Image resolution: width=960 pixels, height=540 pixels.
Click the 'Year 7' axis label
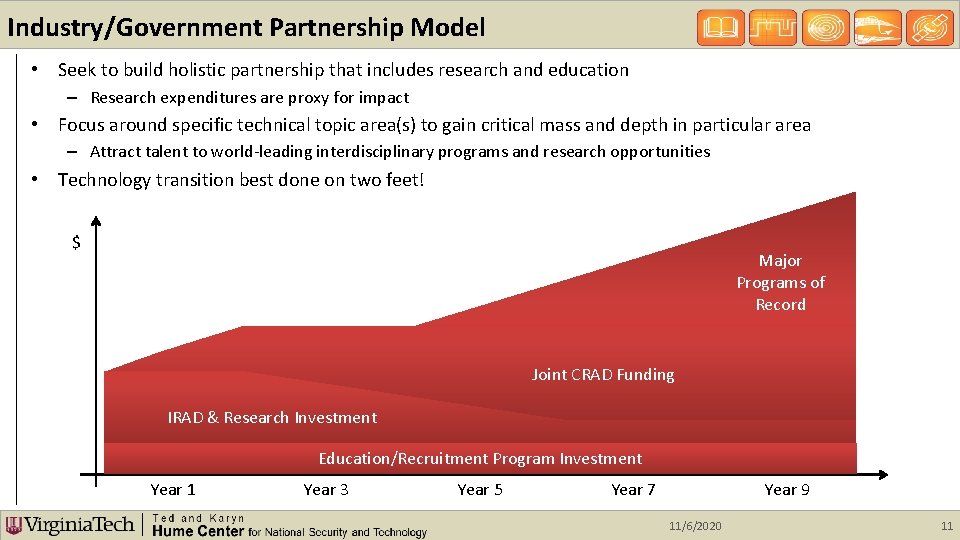[633, 490]
